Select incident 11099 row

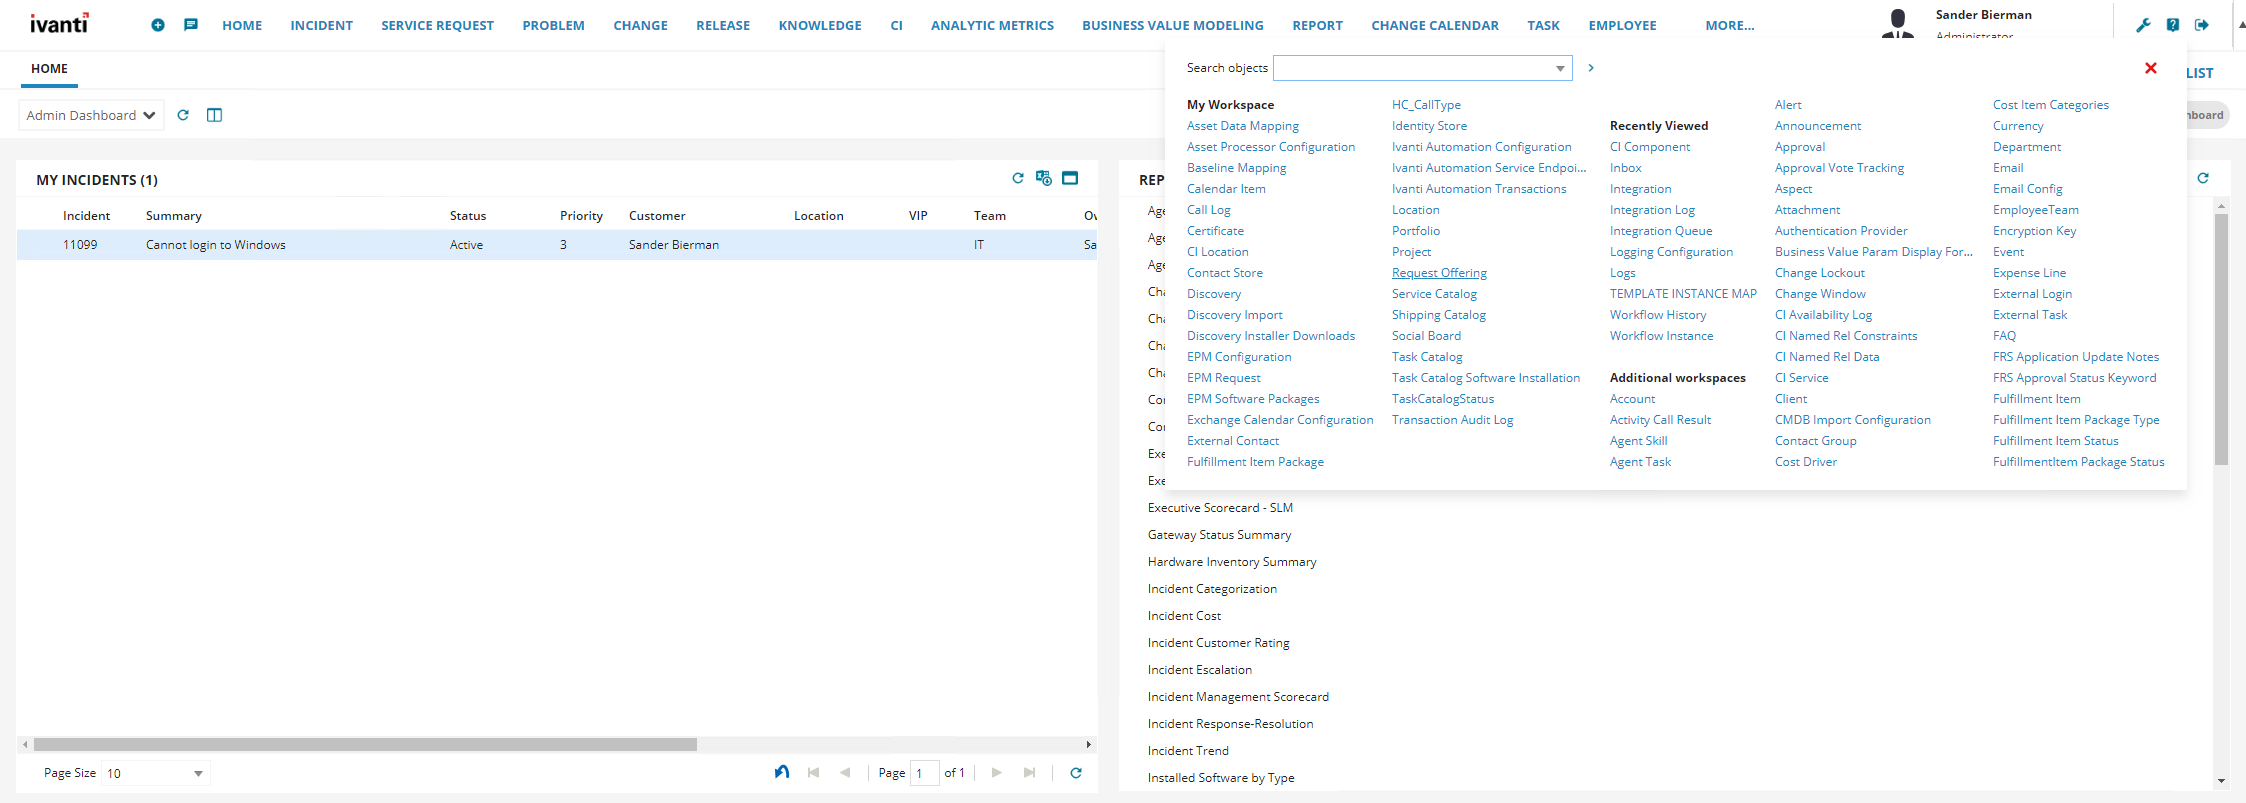556,245
